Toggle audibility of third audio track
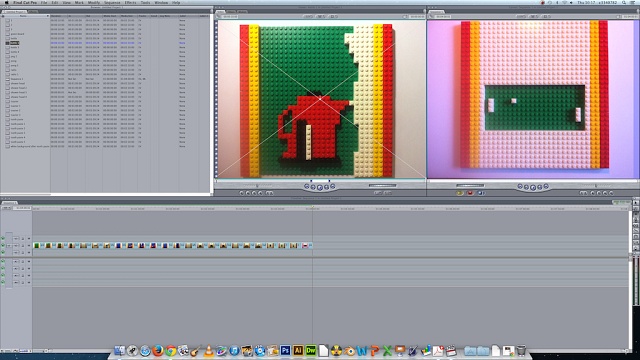640x360 pixels. coord(2,276)
